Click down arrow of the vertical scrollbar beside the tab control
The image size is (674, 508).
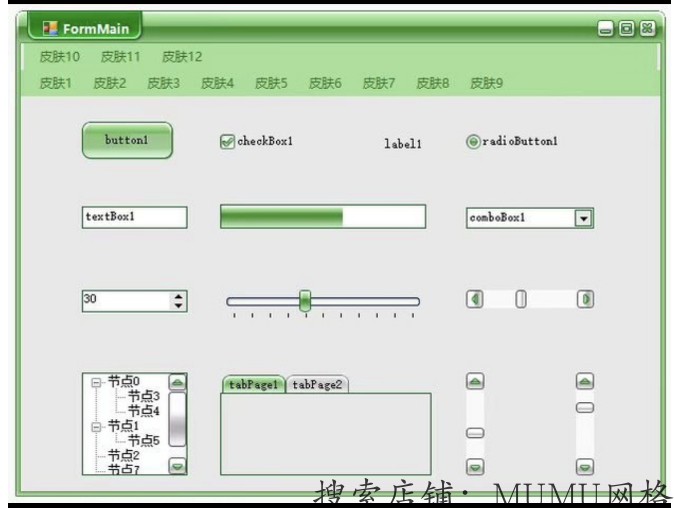[475, 467]
